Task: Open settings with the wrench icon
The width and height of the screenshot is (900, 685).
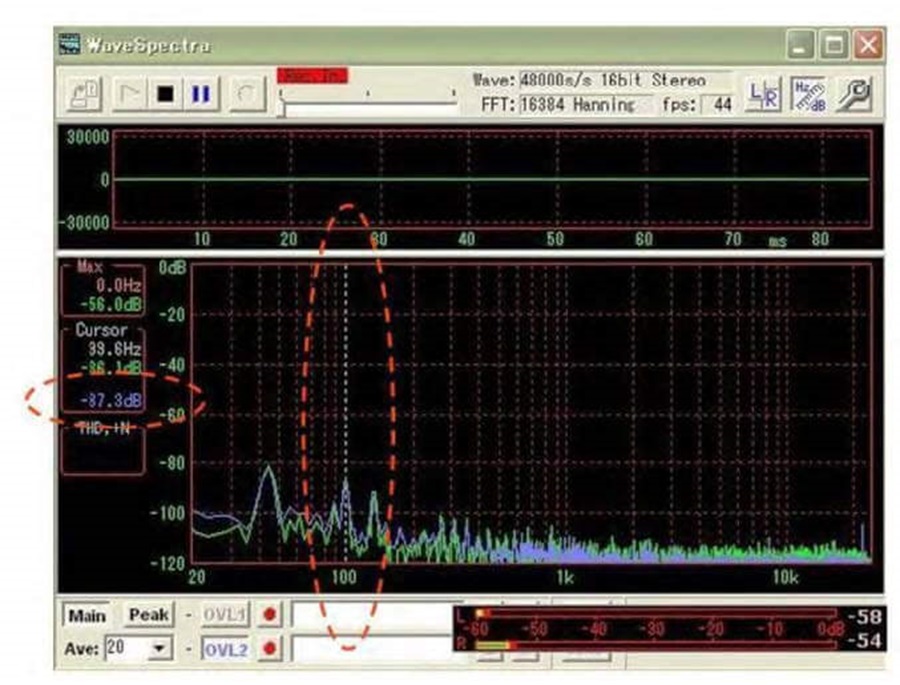Action: click(x=854, y=95)
